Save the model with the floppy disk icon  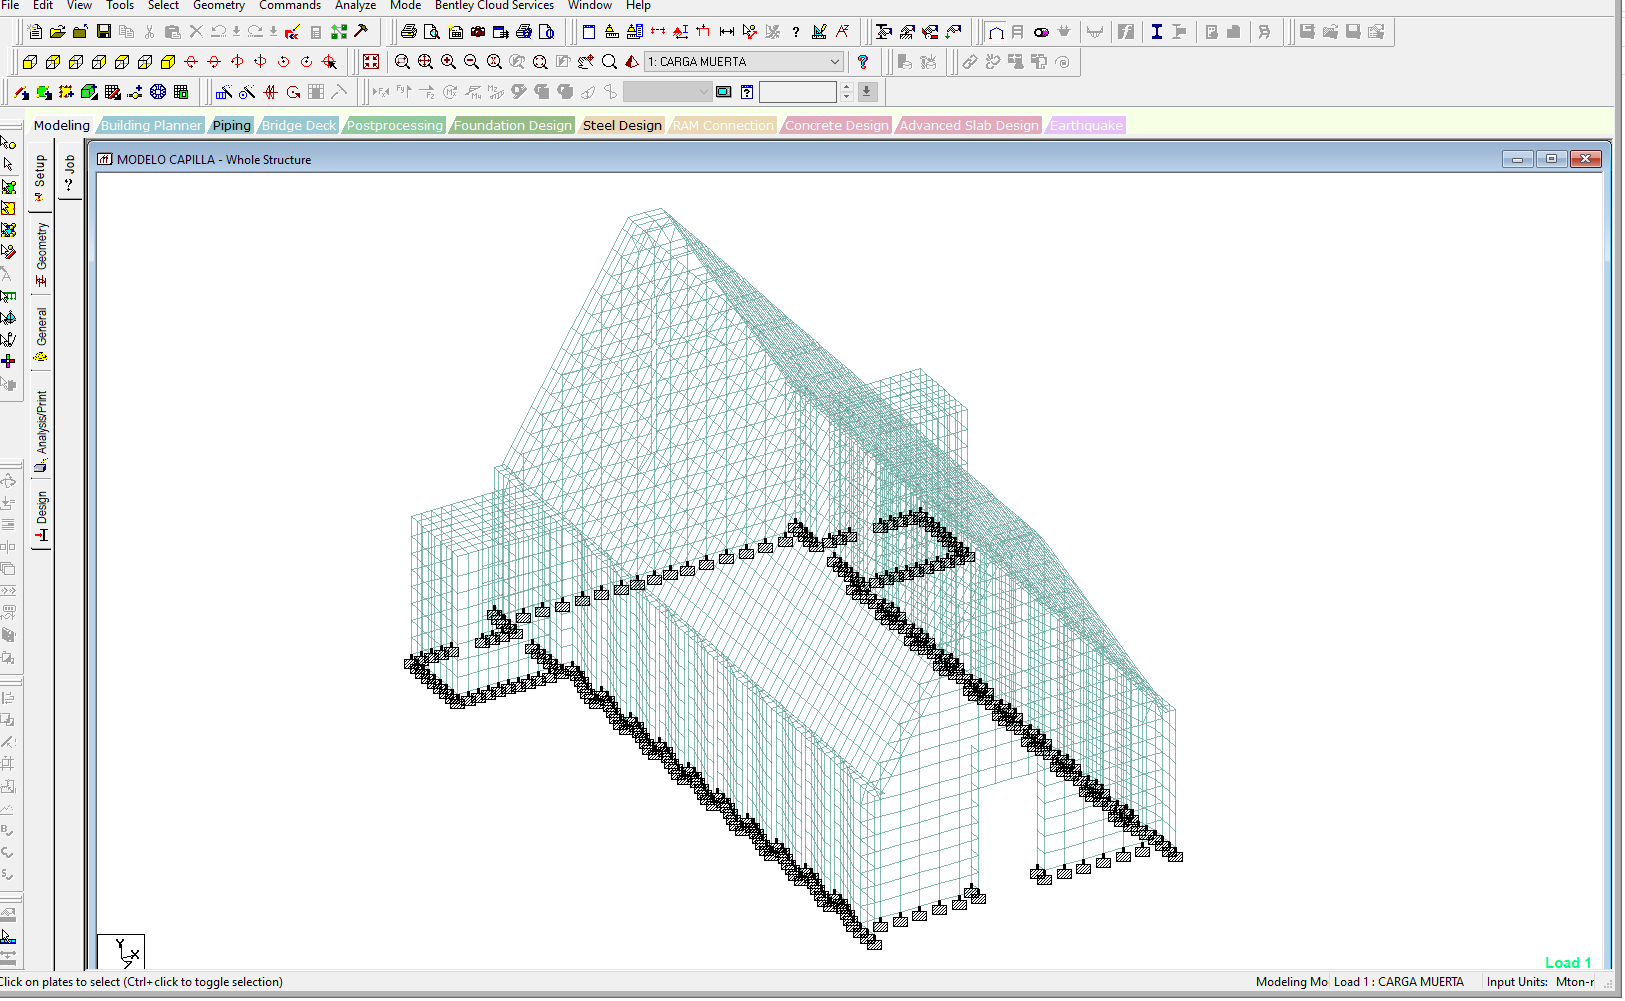coord(103,32)
